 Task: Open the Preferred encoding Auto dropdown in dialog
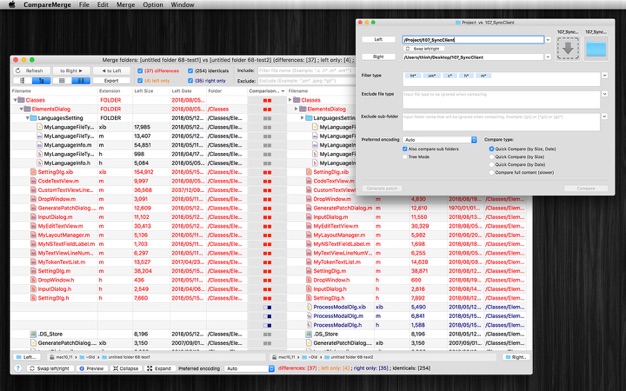[x=440, y=140]
